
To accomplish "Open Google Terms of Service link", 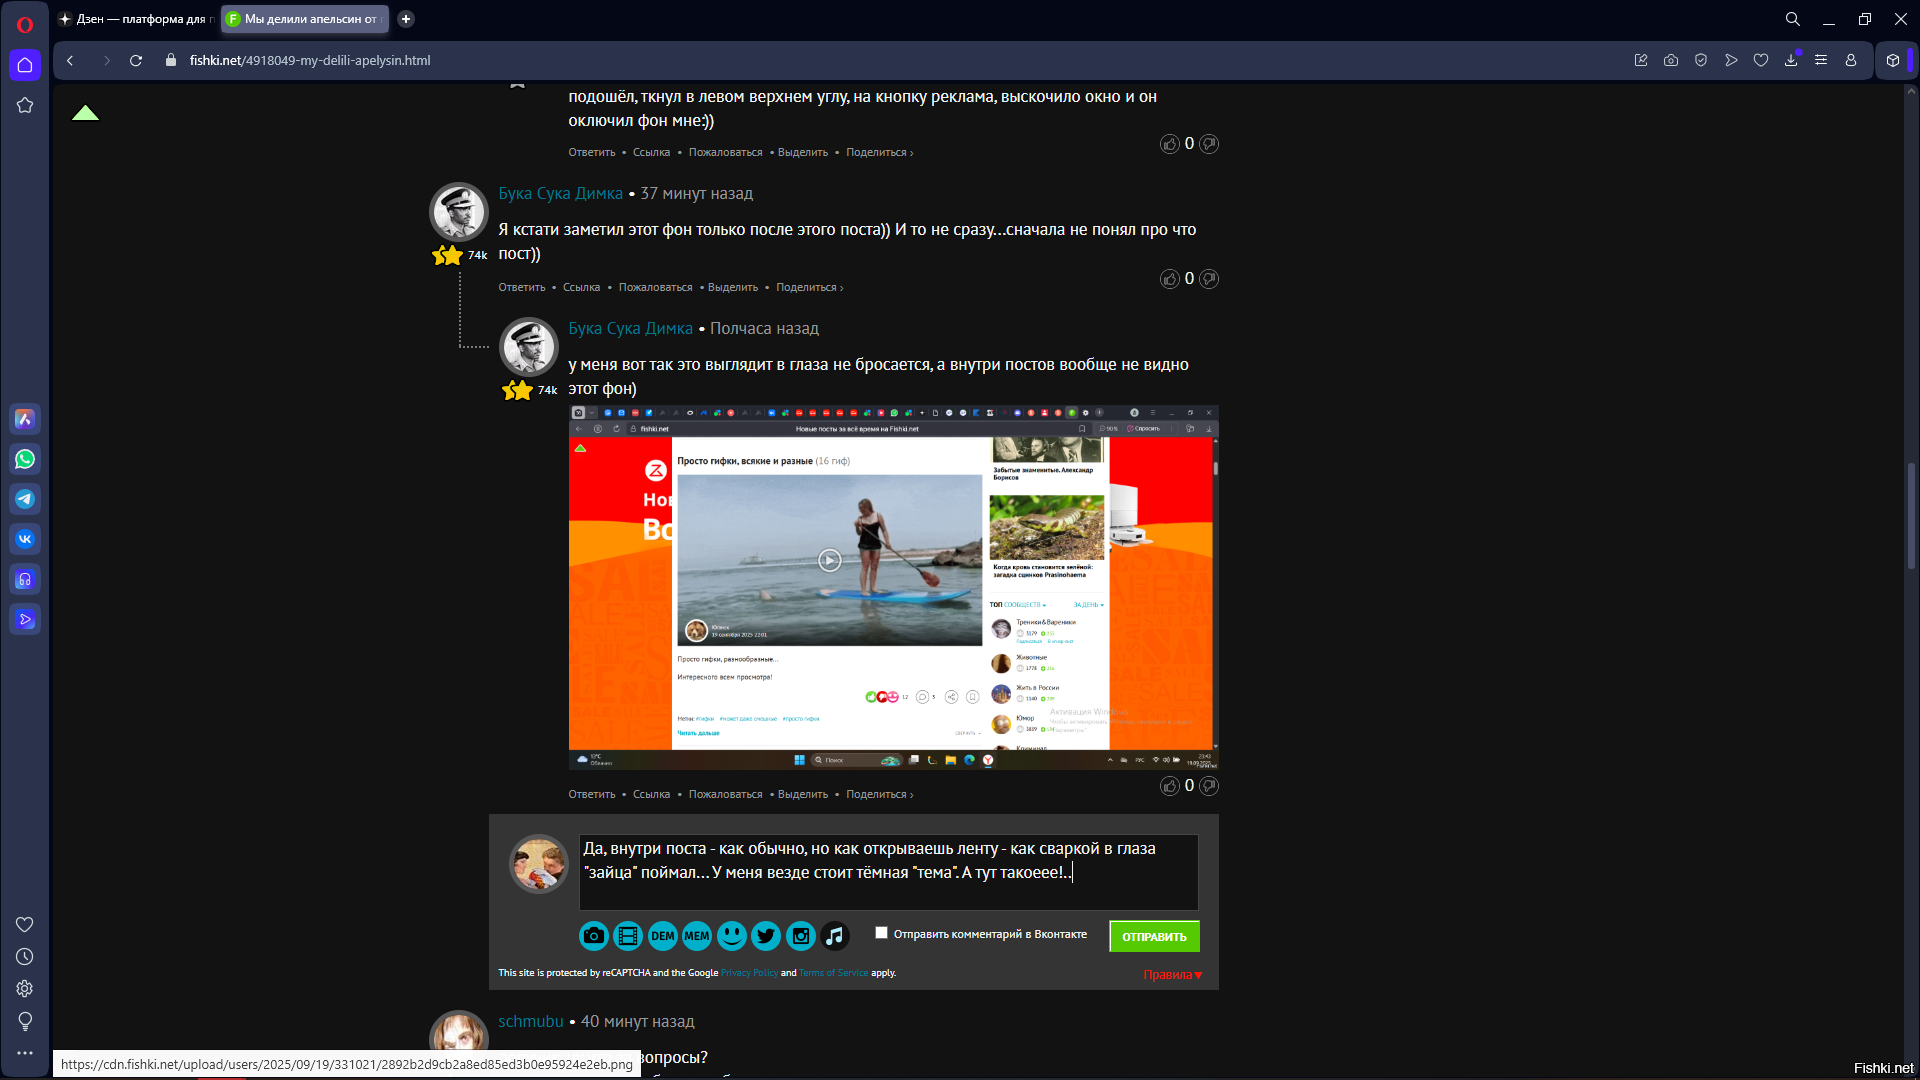I will click(833, 973).
